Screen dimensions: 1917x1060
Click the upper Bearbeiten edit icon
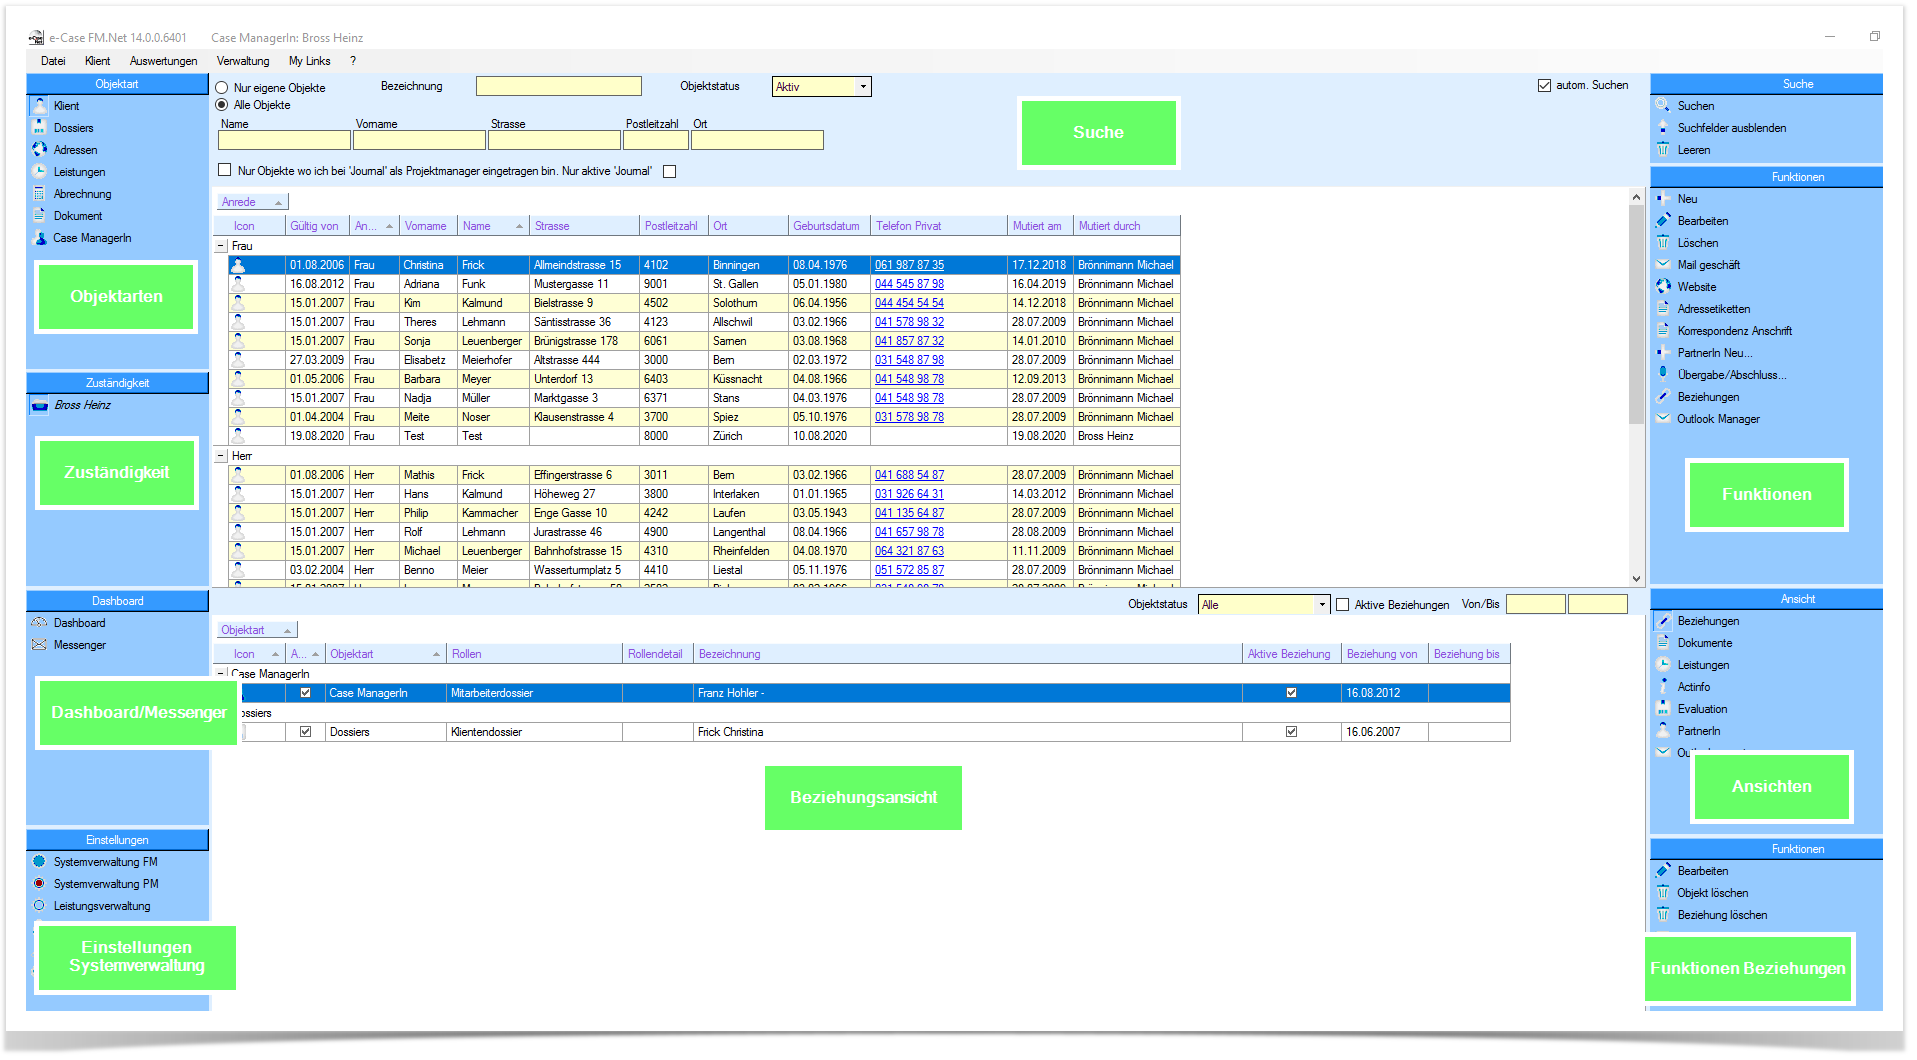1663,220
